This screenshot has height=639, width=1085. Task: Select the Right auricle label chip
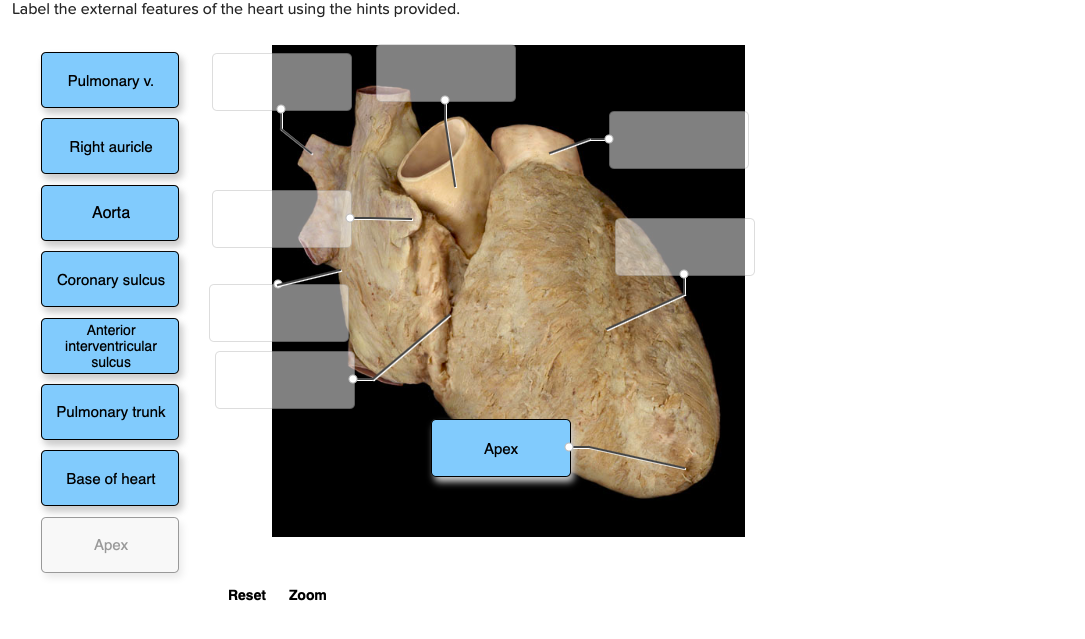(109, 146)
